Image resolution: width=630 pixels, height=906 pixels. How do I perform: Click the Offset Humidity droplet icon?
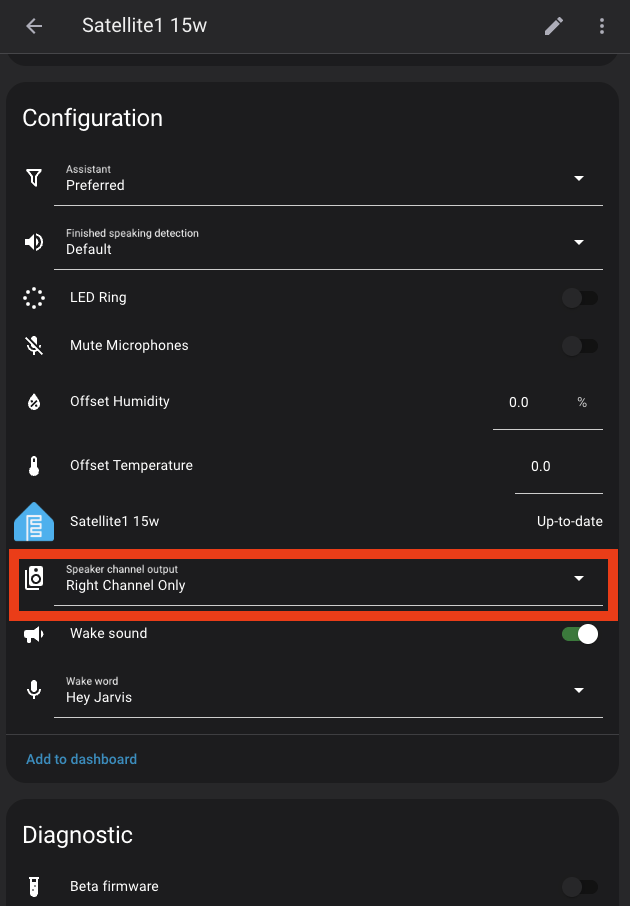tap(34, 402)
